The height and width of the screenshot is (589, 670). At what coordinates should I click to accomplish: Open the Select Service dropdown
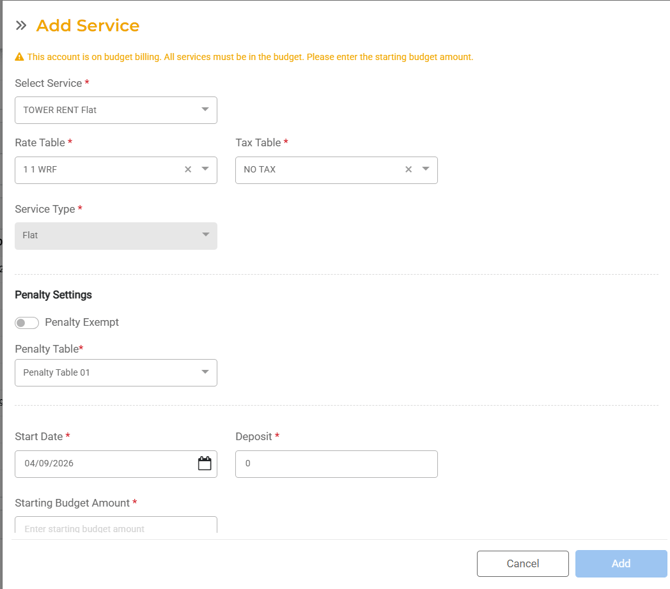[116, 110]
